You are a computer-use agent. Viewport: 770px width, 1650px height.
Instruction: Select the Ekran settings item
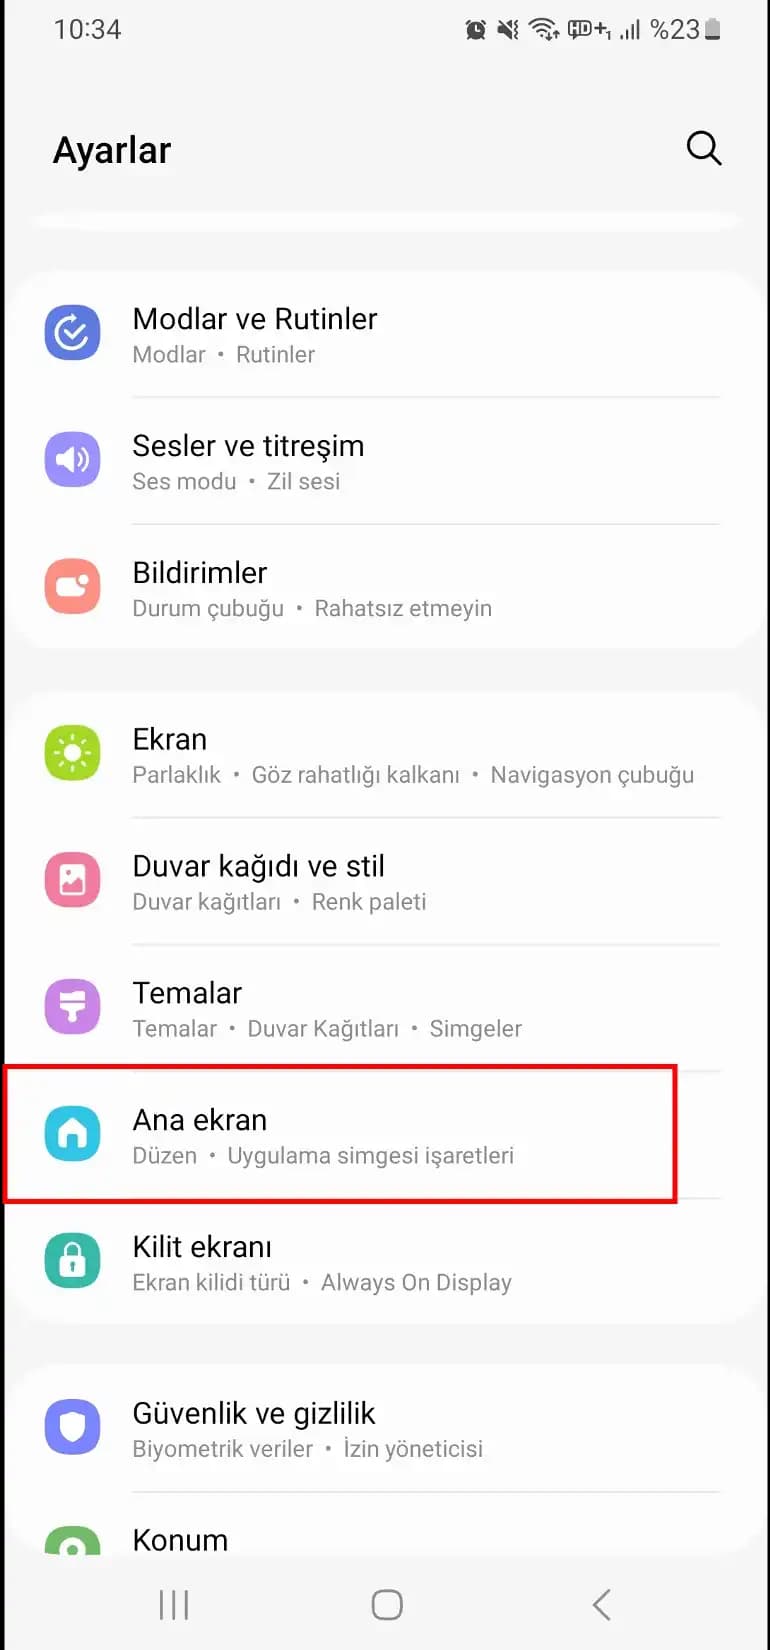(385, 754)
